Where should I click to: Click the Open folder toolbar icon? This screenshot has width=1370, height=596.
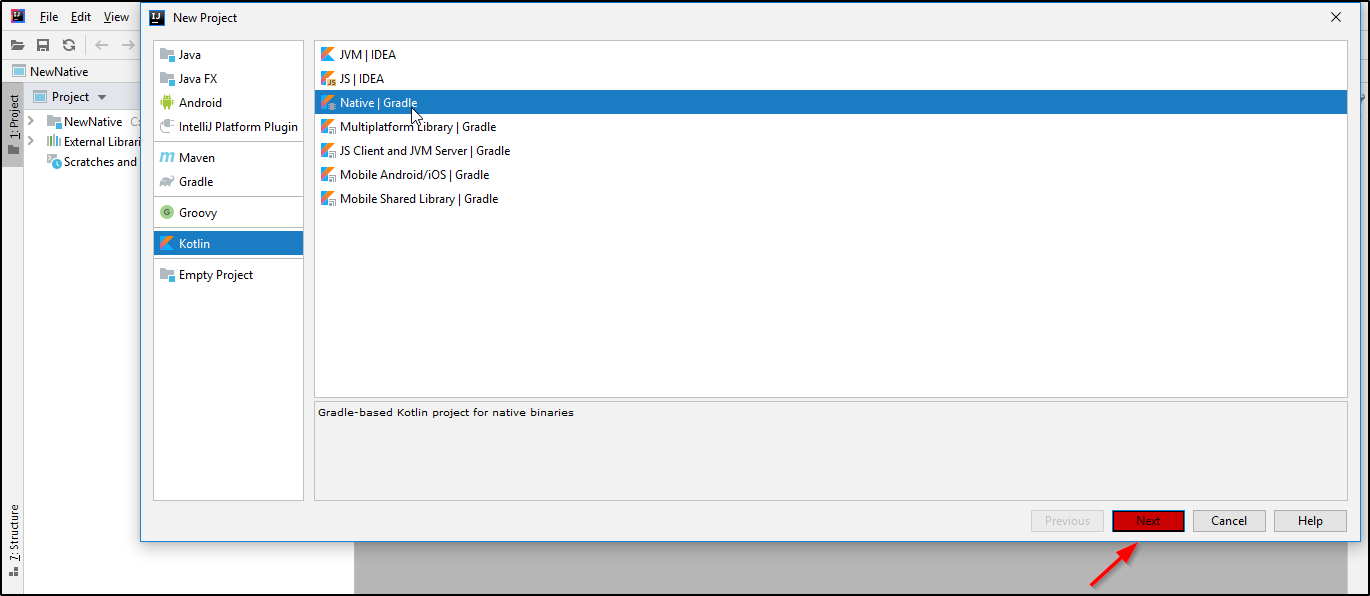tap(18, 45)
